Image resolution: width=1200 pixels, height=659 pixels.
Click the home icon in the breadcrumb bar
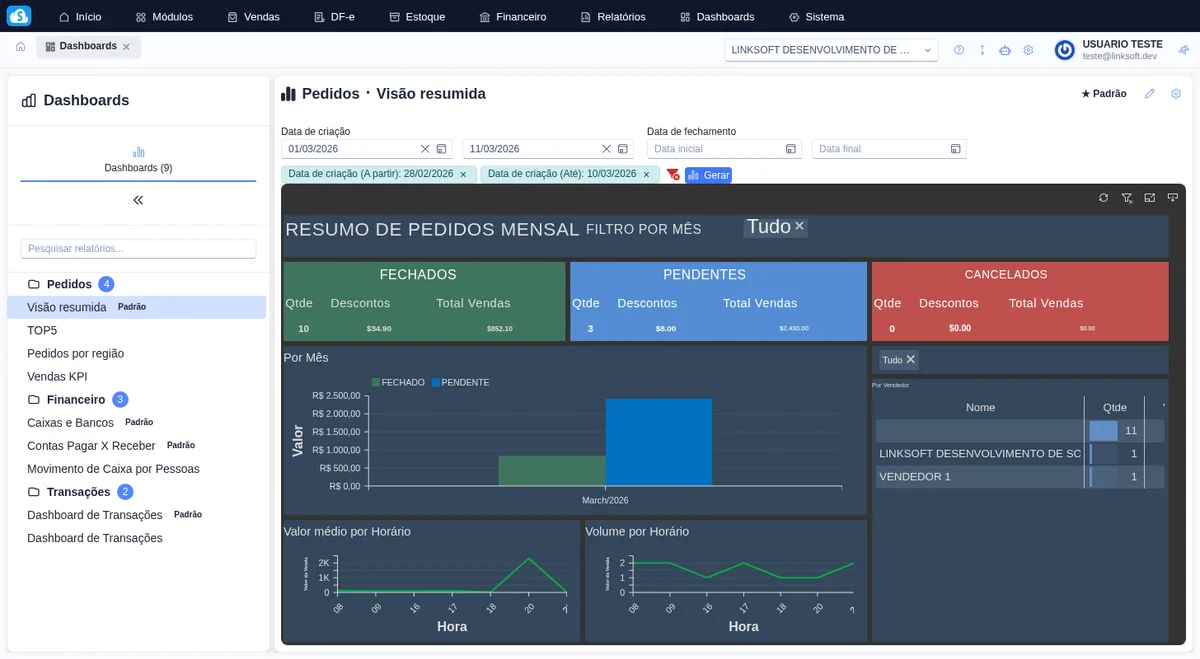click(19, 46)
